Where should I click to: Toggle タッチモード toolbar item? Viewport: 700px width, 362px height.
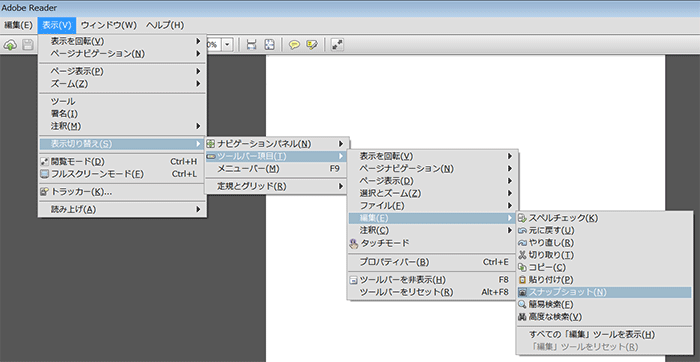coord(433,243)
